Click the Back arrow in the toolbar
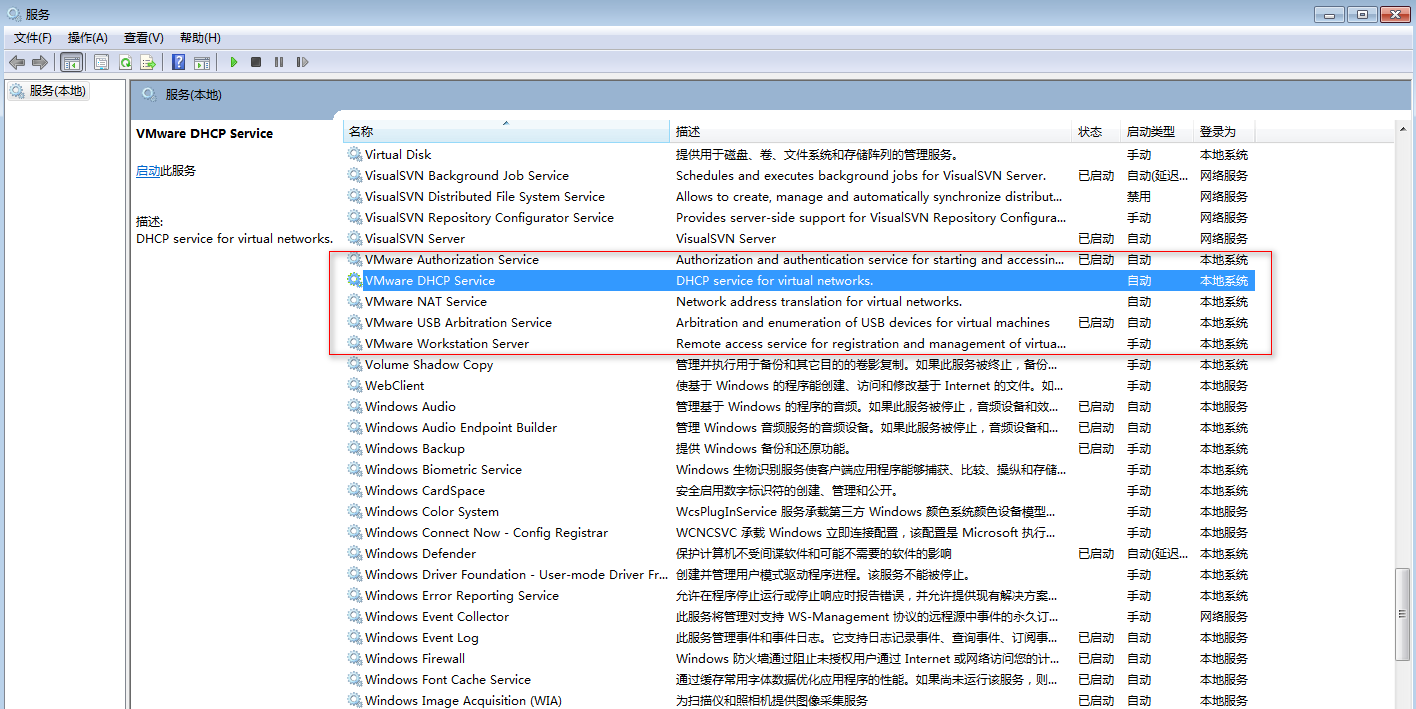Screen dimensions: 1416x709 coord(17,62)
